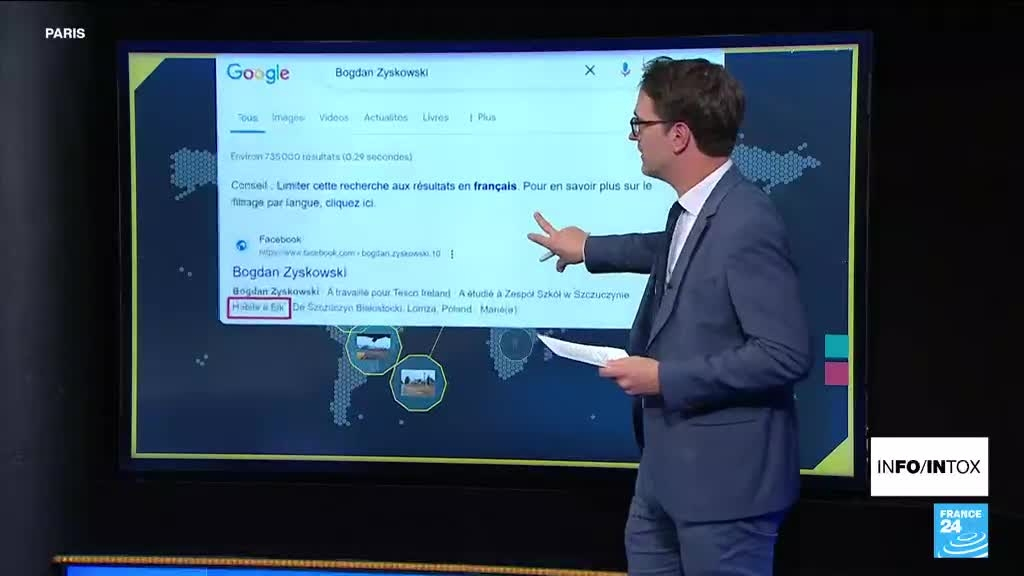Select the lower hexagon map photo thumbnail

pos(418,383)
